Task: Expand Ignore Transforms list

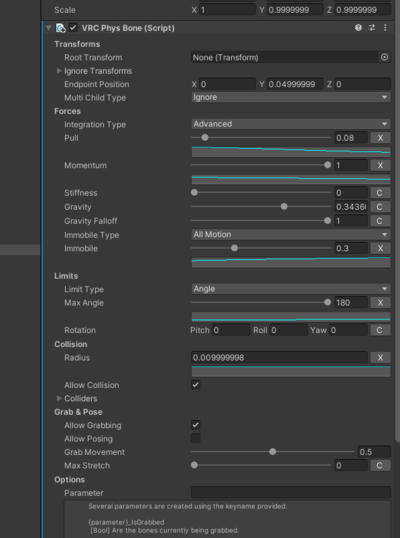Action: point(59,71)
